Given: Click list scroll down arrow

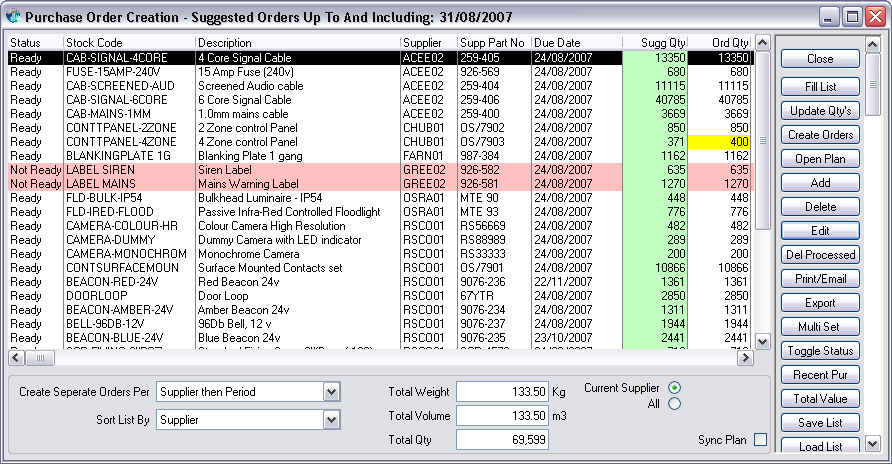Looking at the screenshot, I should coord(763,342).
